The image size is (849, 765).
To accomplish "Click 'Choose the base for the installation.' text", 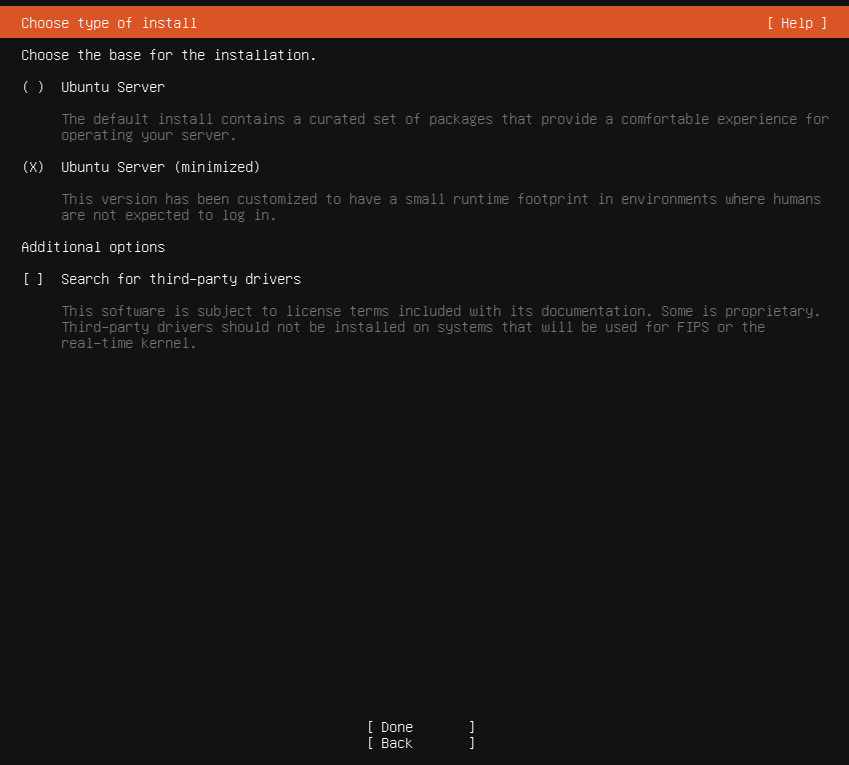I will (x=168, y=55).
